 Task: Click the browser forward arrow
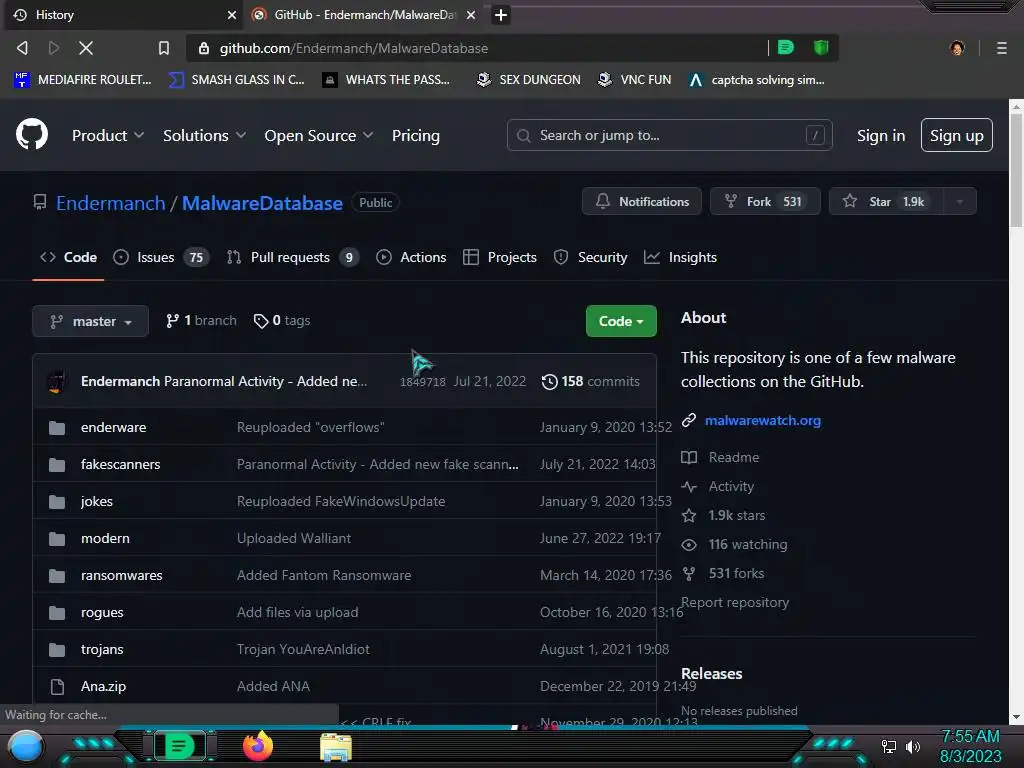tap(54, 48)
